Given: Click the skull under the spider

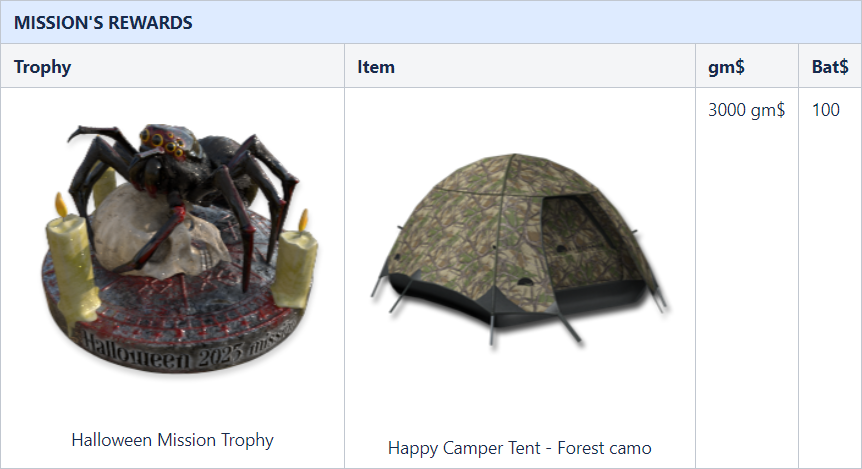Looking at the screenshot, I should 157,231.
